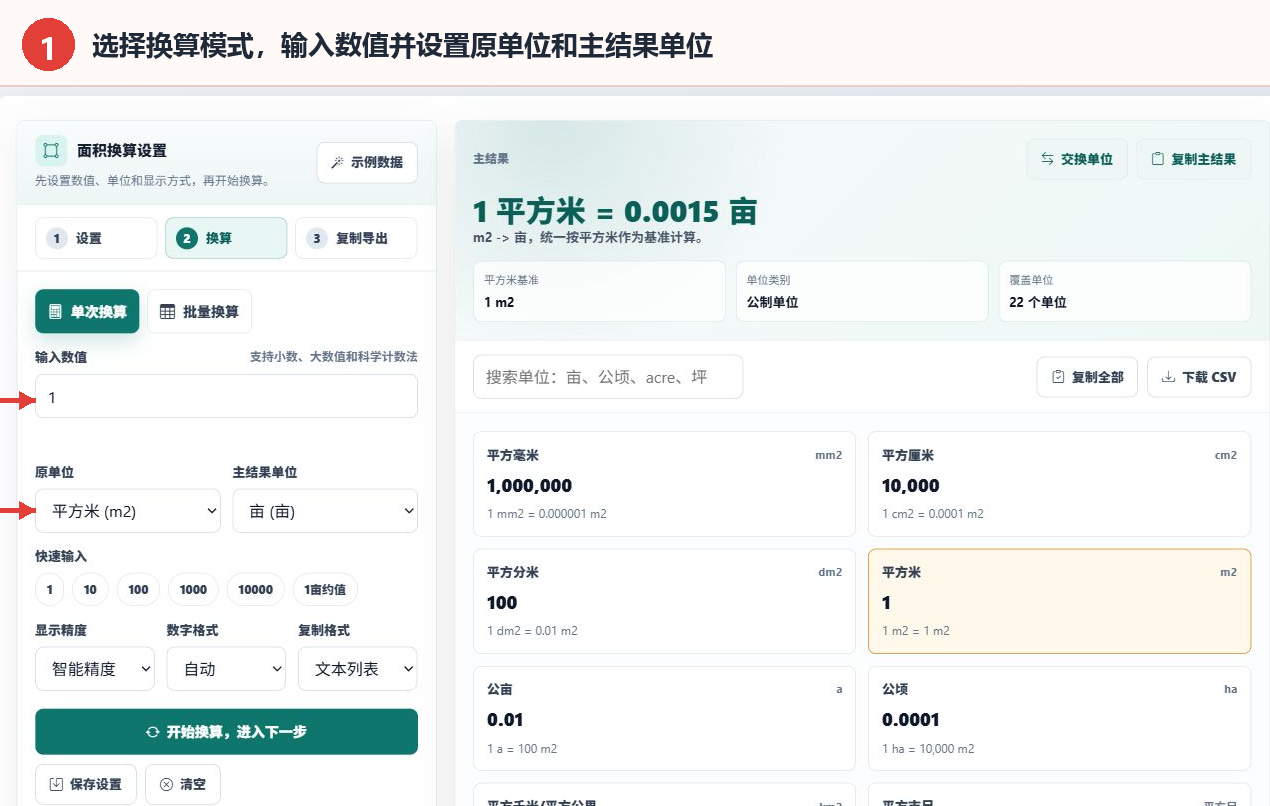Viewport: 1270px width, 806px height.
Task: Select quick input value 10
Action: click(90, 590)
